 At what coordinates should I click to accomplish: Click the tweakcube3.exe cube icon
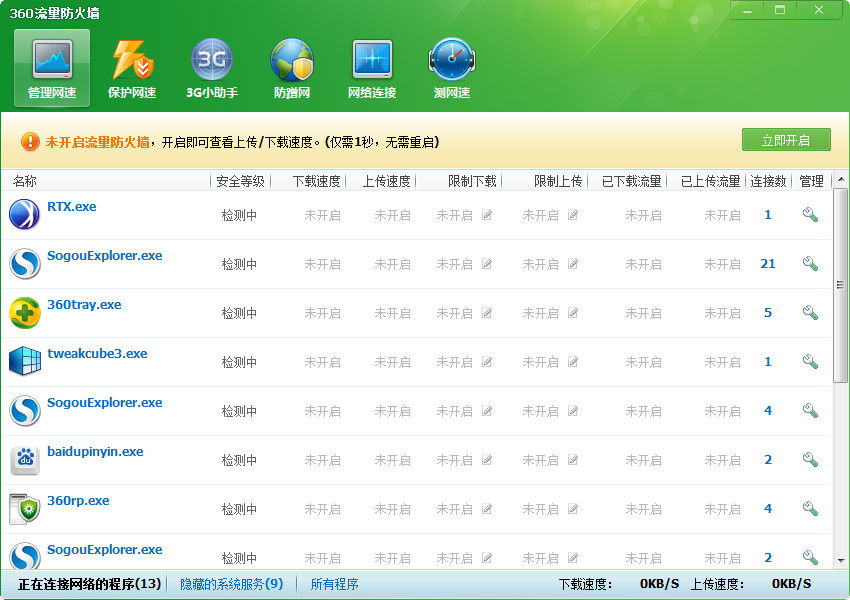tap(24, 361)
